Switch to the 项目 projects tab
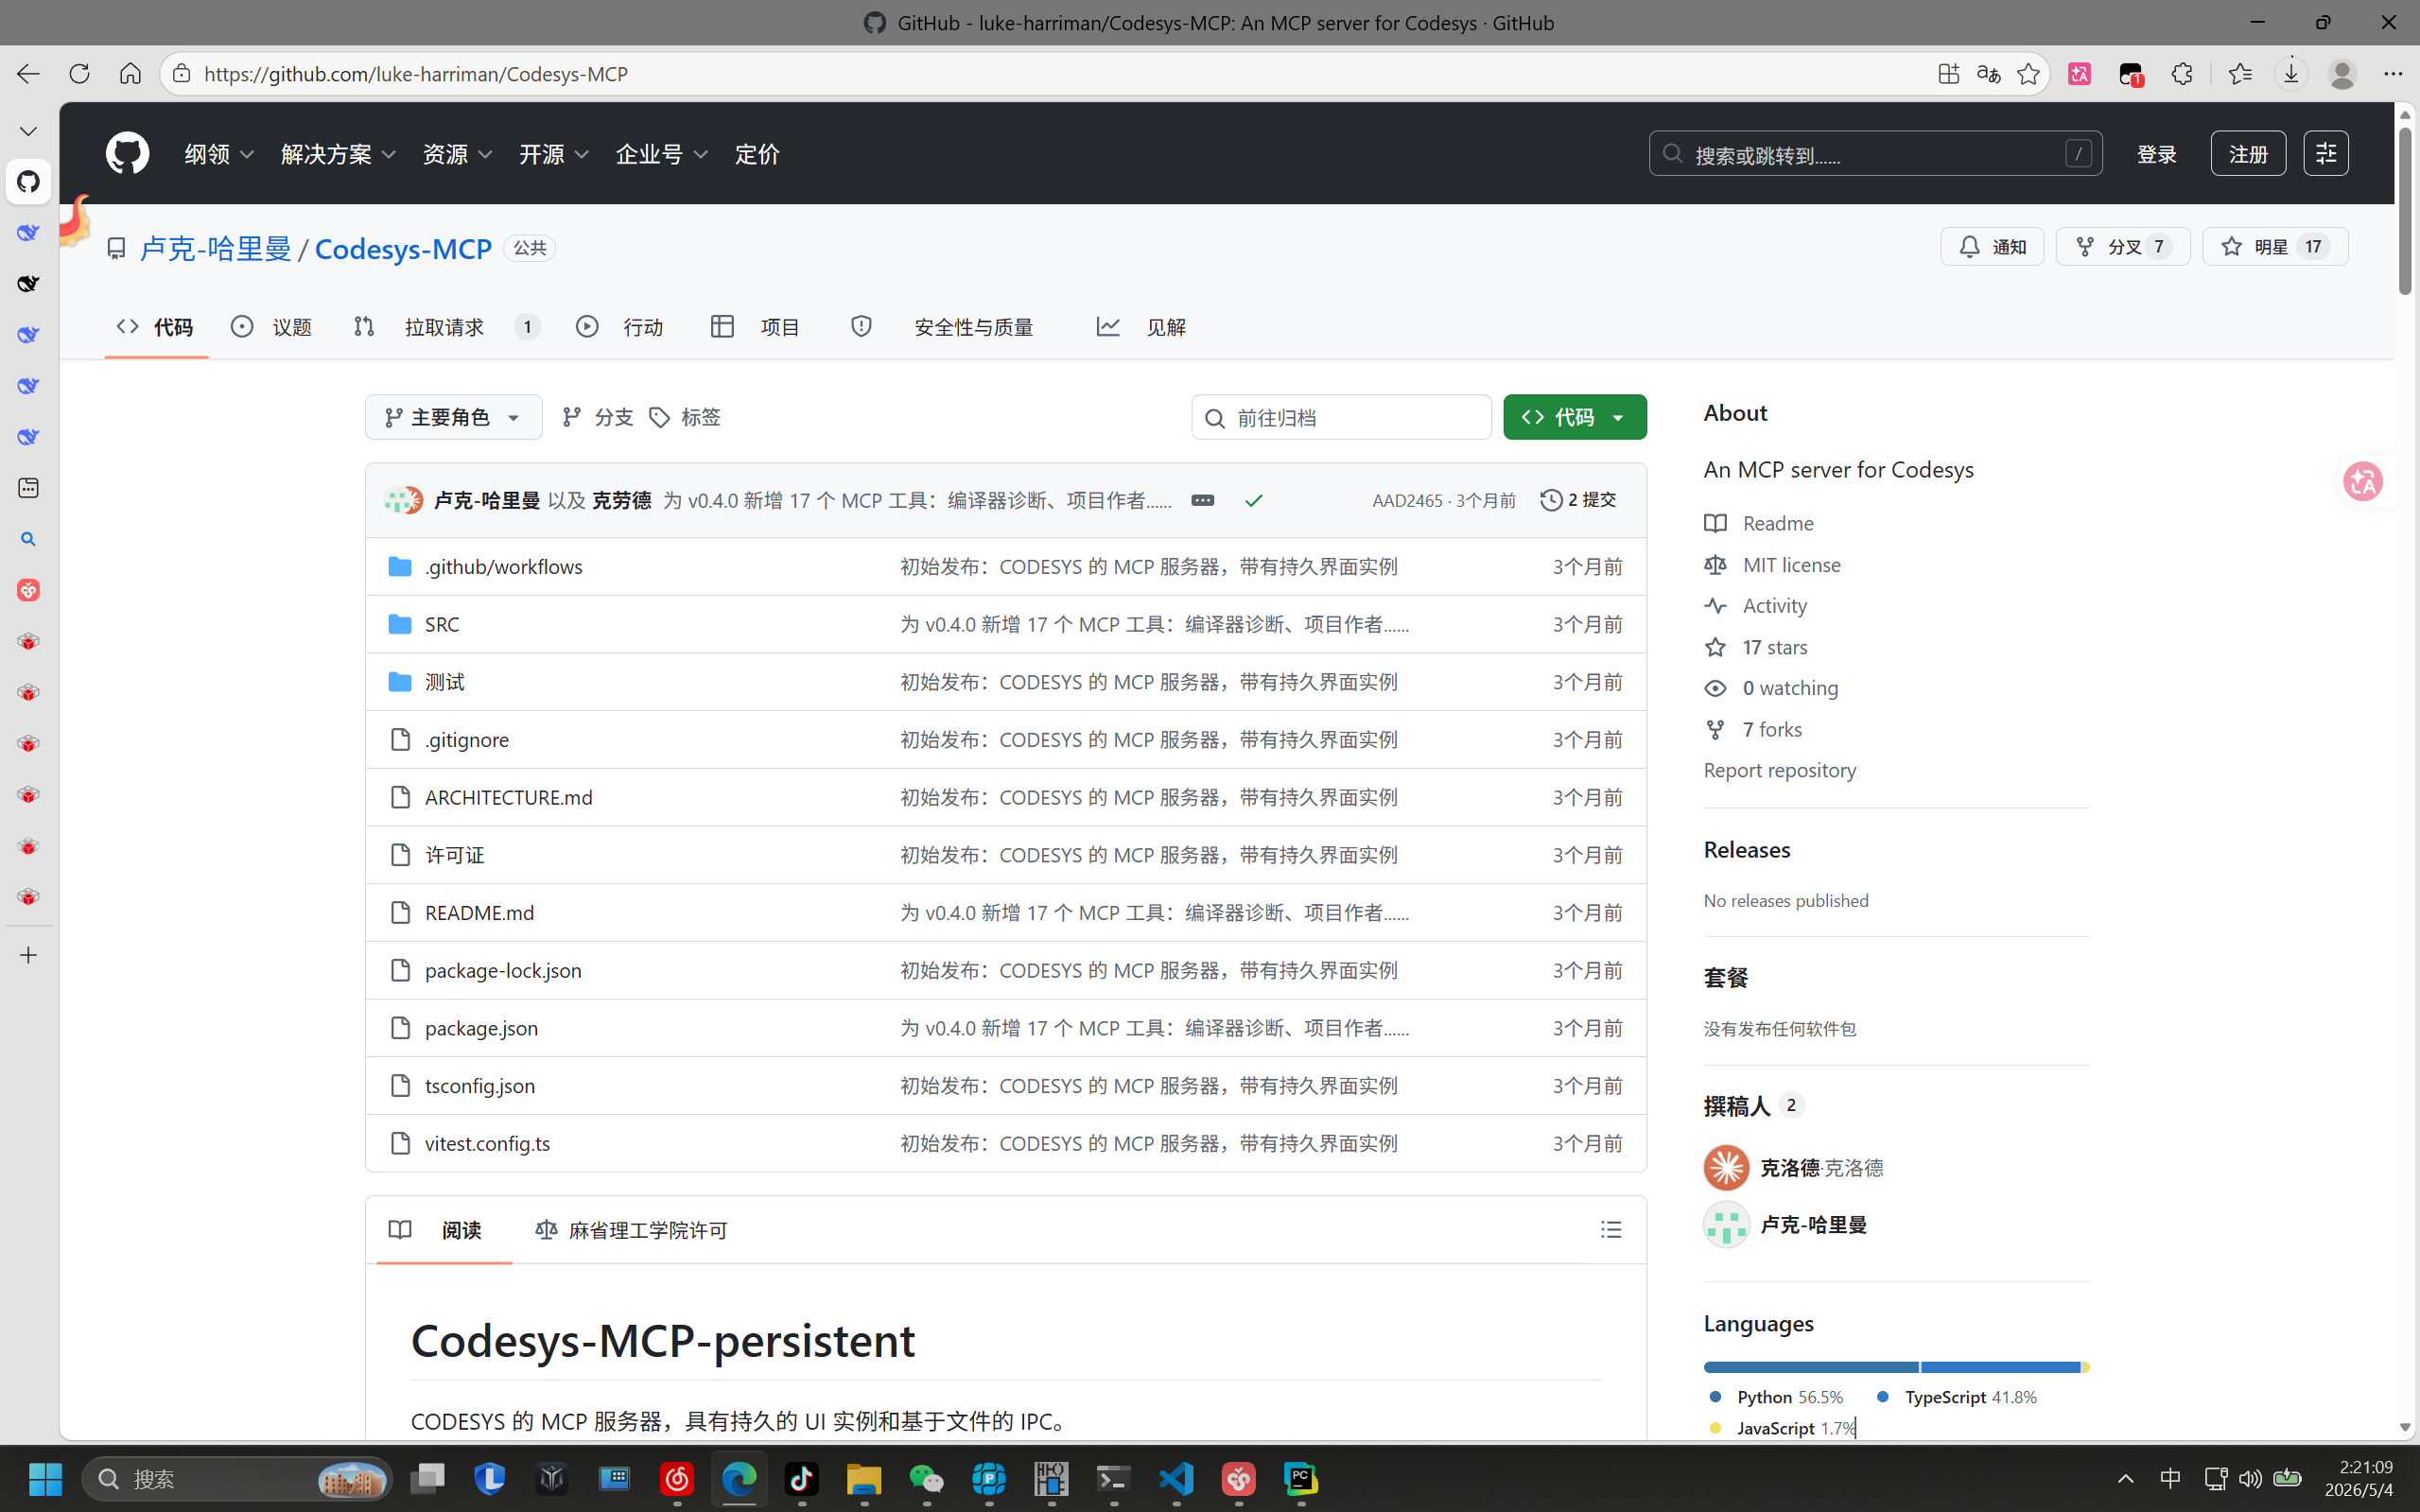The image size is (2420, 1512). pyautogui.click(x=755, y=327)
